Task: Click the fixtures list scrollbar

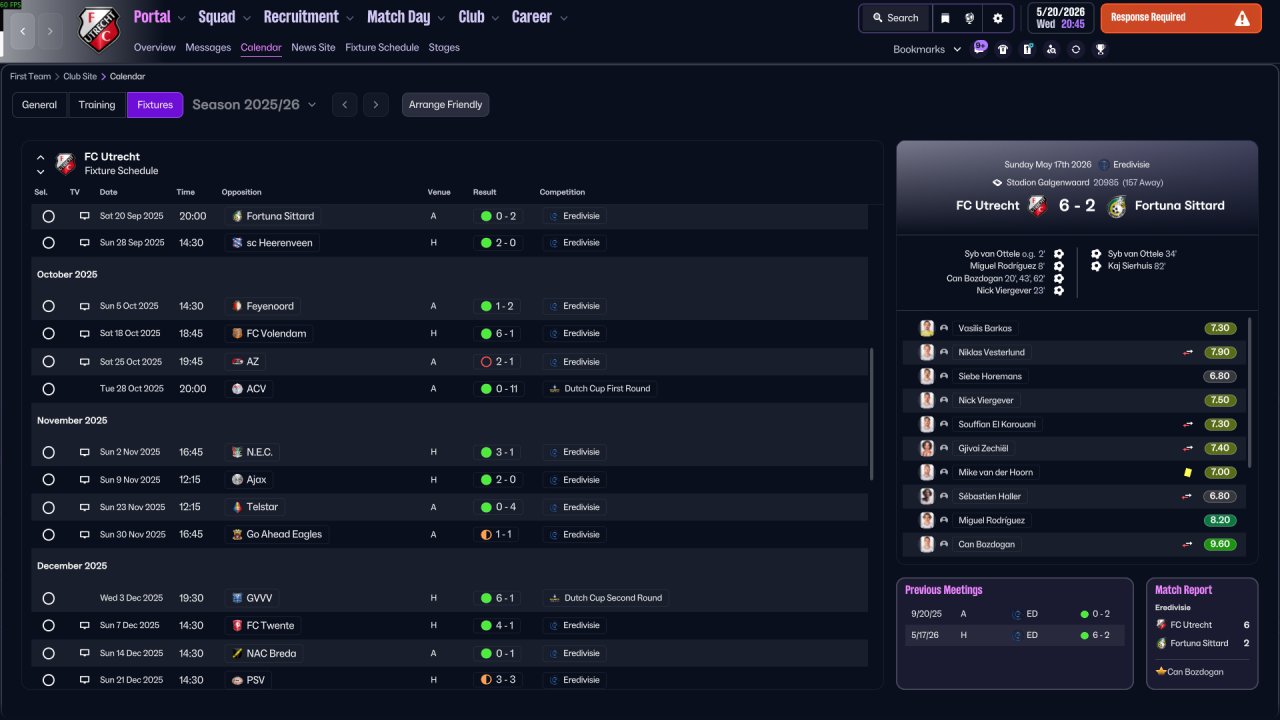Action: pos(872,414)
